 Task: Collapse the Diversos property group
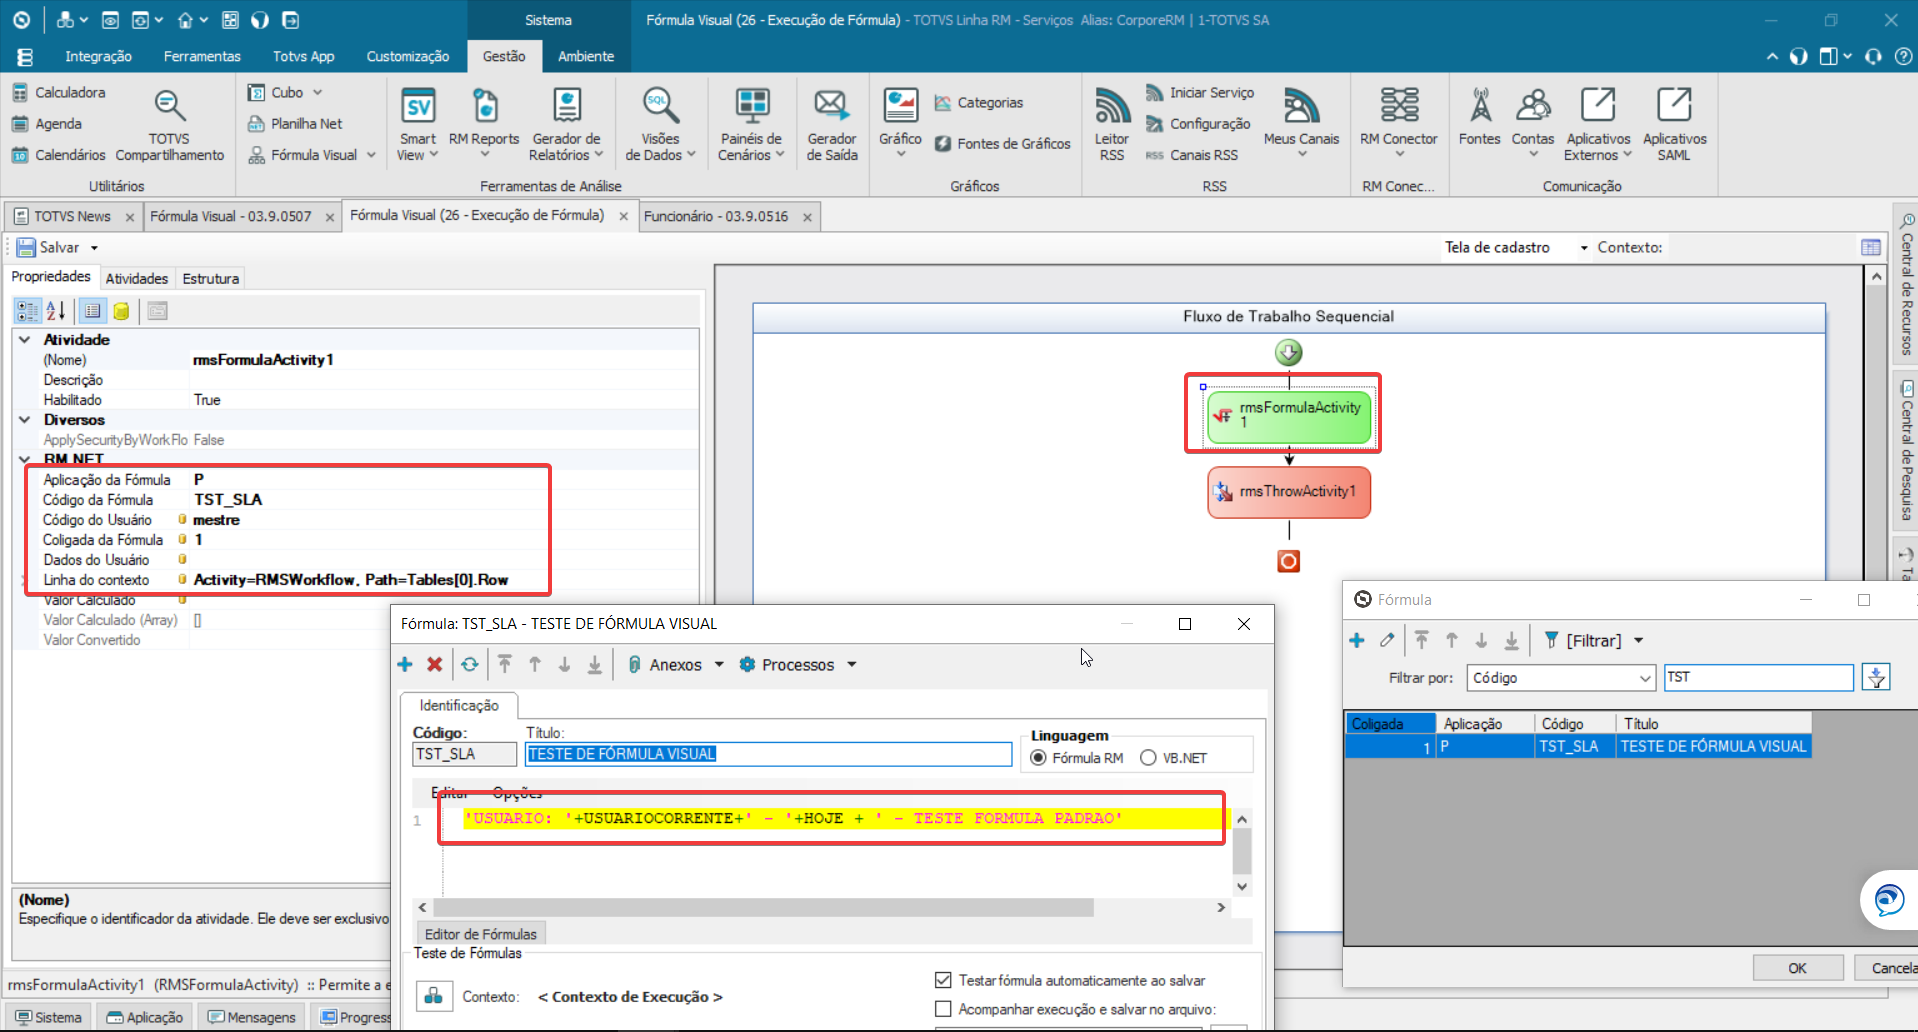(25, 420)
